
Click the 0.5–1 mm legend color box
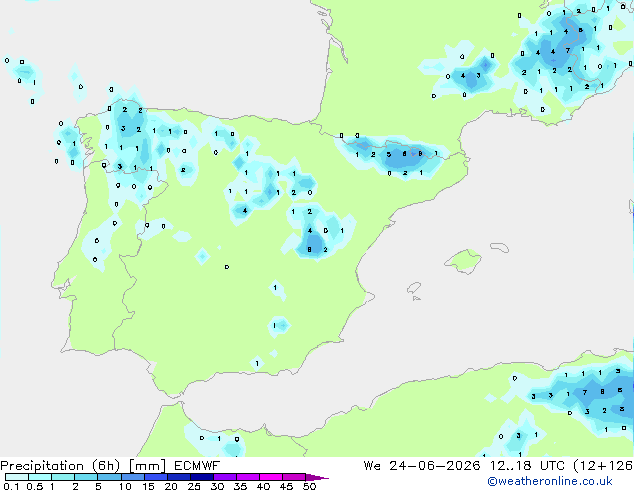[x=40, y=477]
